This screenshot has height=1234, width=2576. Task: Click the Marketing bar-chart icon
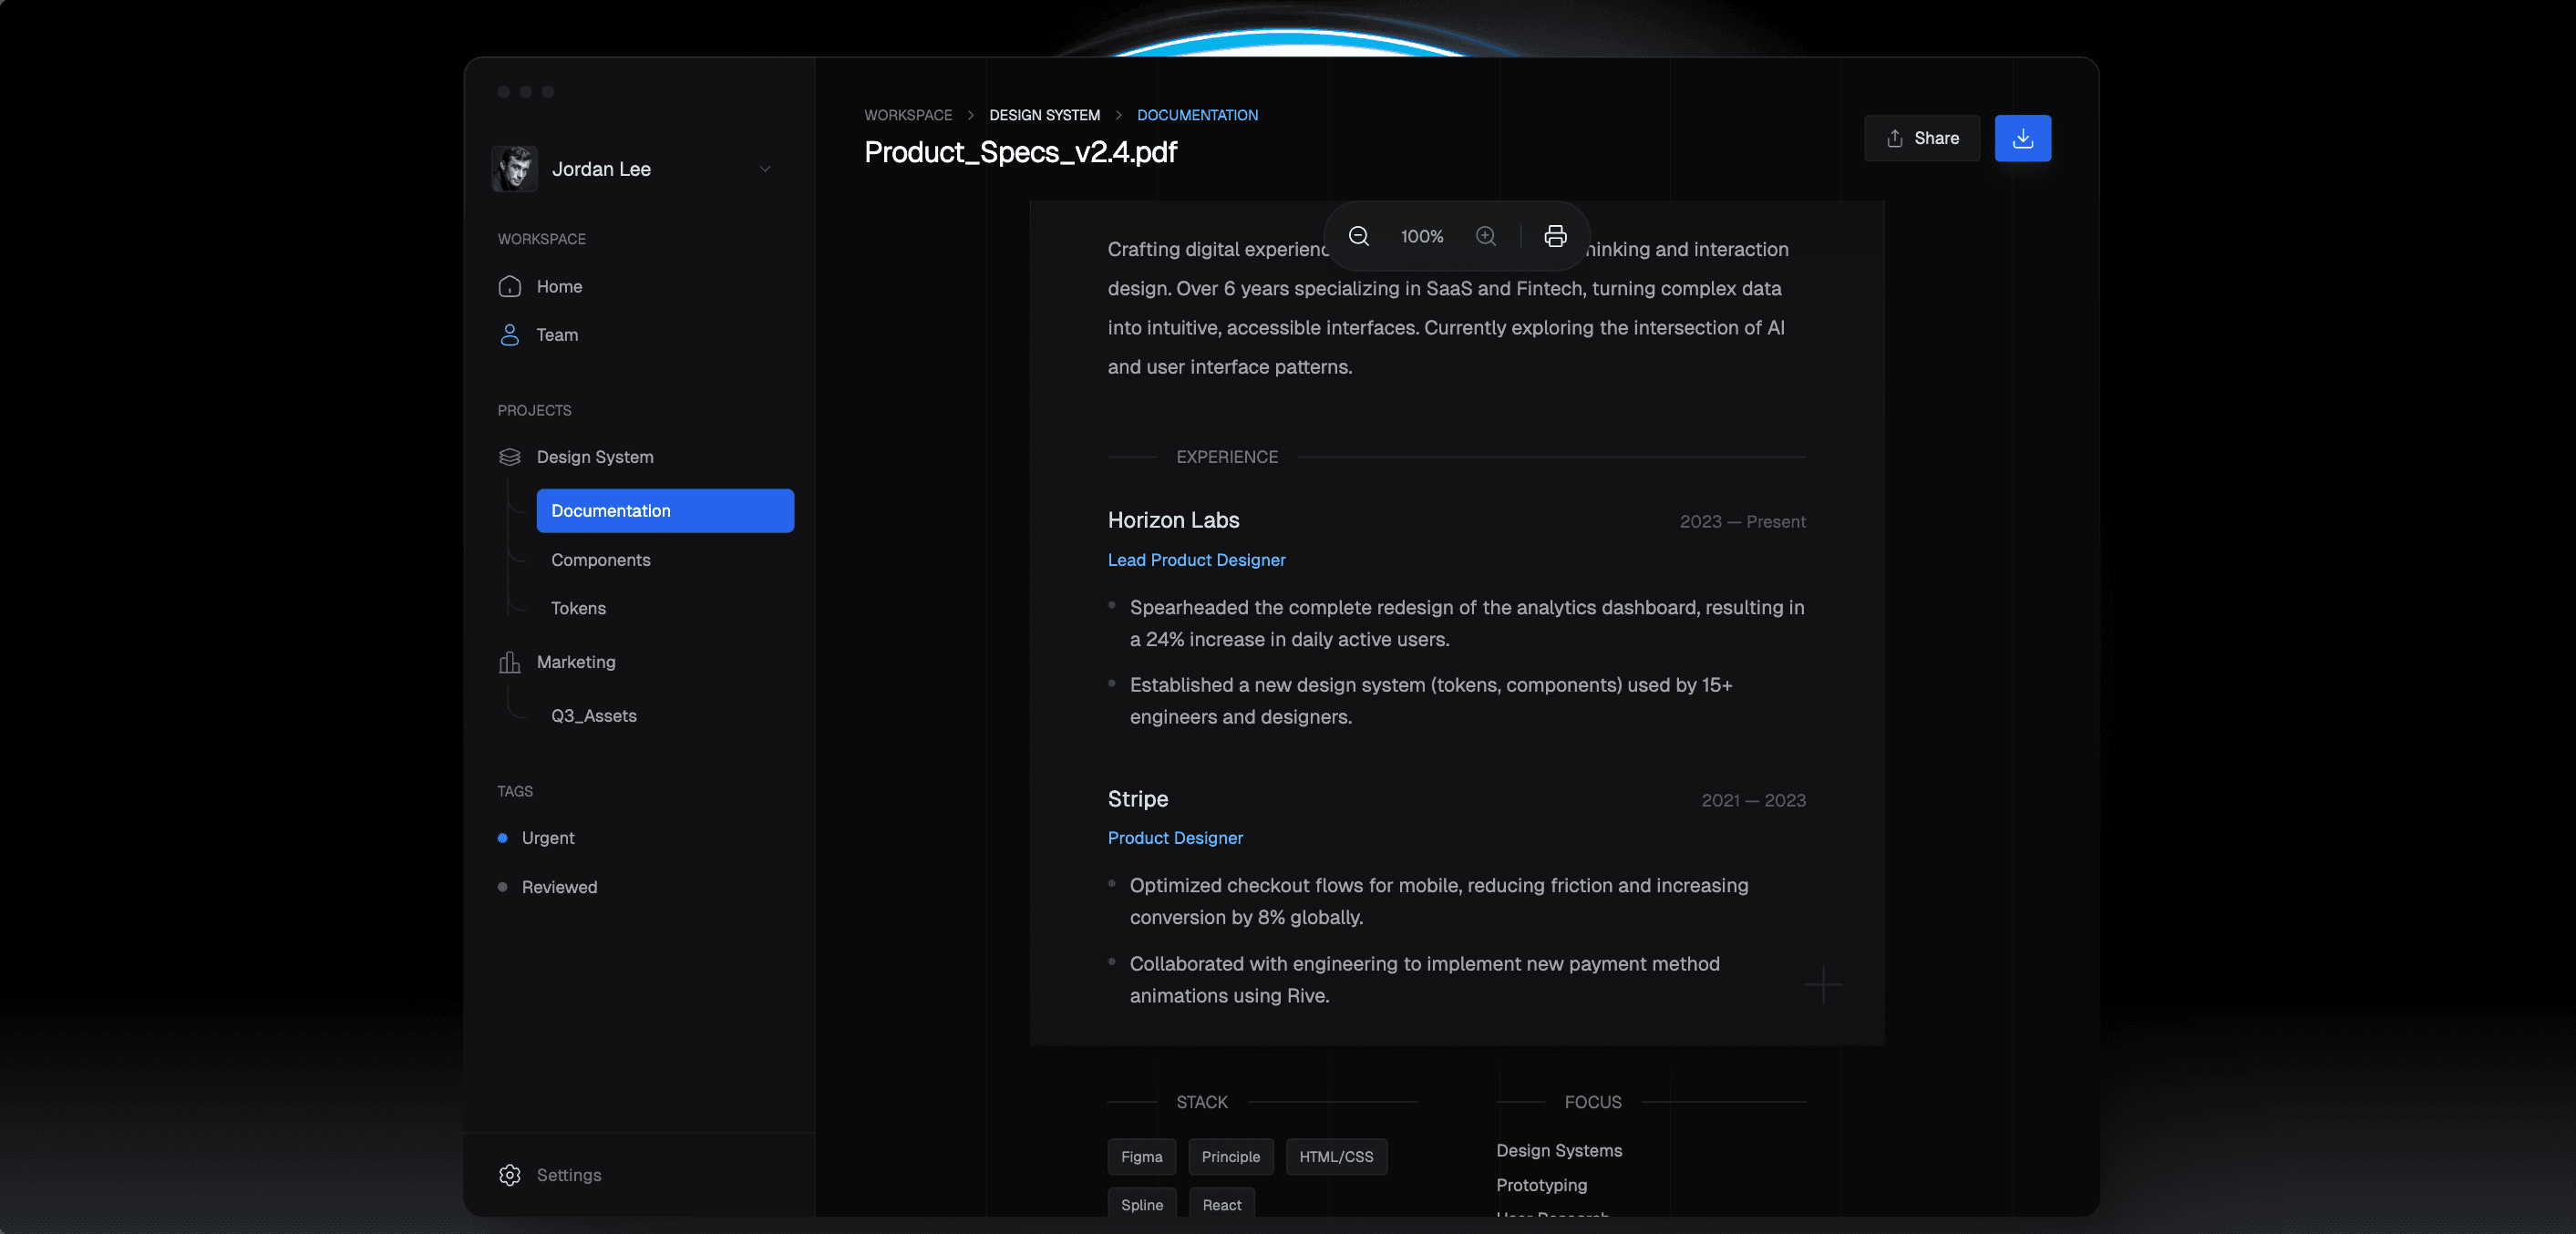click(509, 662)
